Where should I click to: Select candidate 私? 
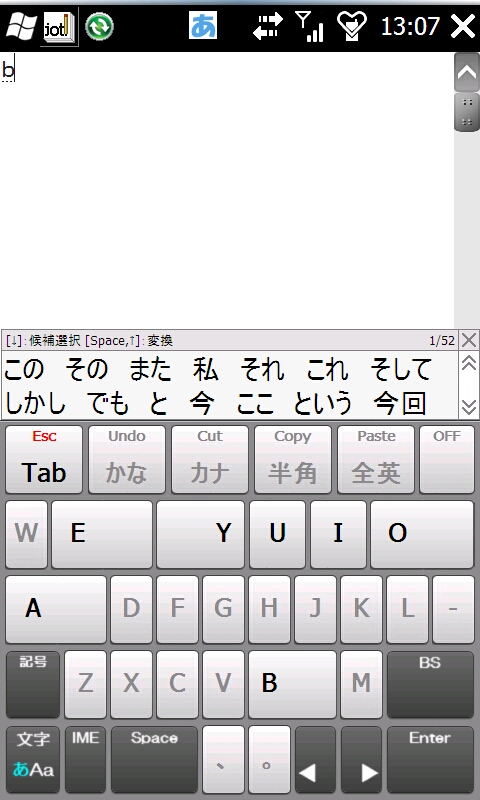[x=206, y=369]
